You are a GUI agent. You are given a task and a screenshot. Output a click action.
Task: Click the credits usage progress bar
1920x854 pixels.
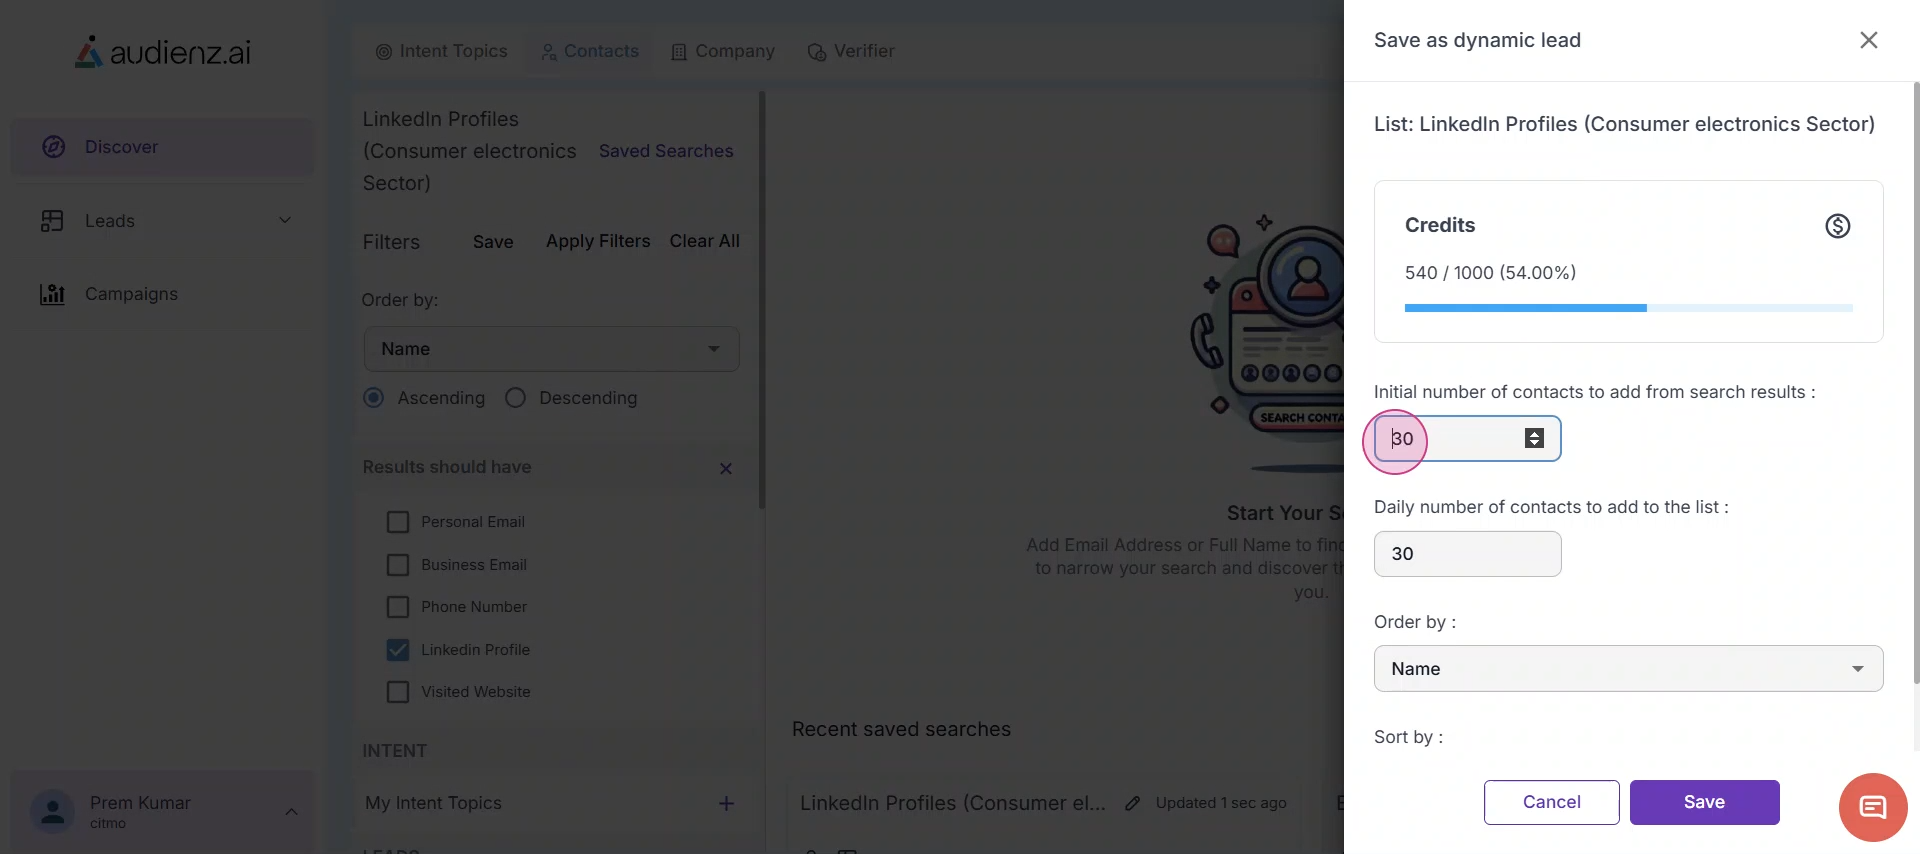(1629, 308)
